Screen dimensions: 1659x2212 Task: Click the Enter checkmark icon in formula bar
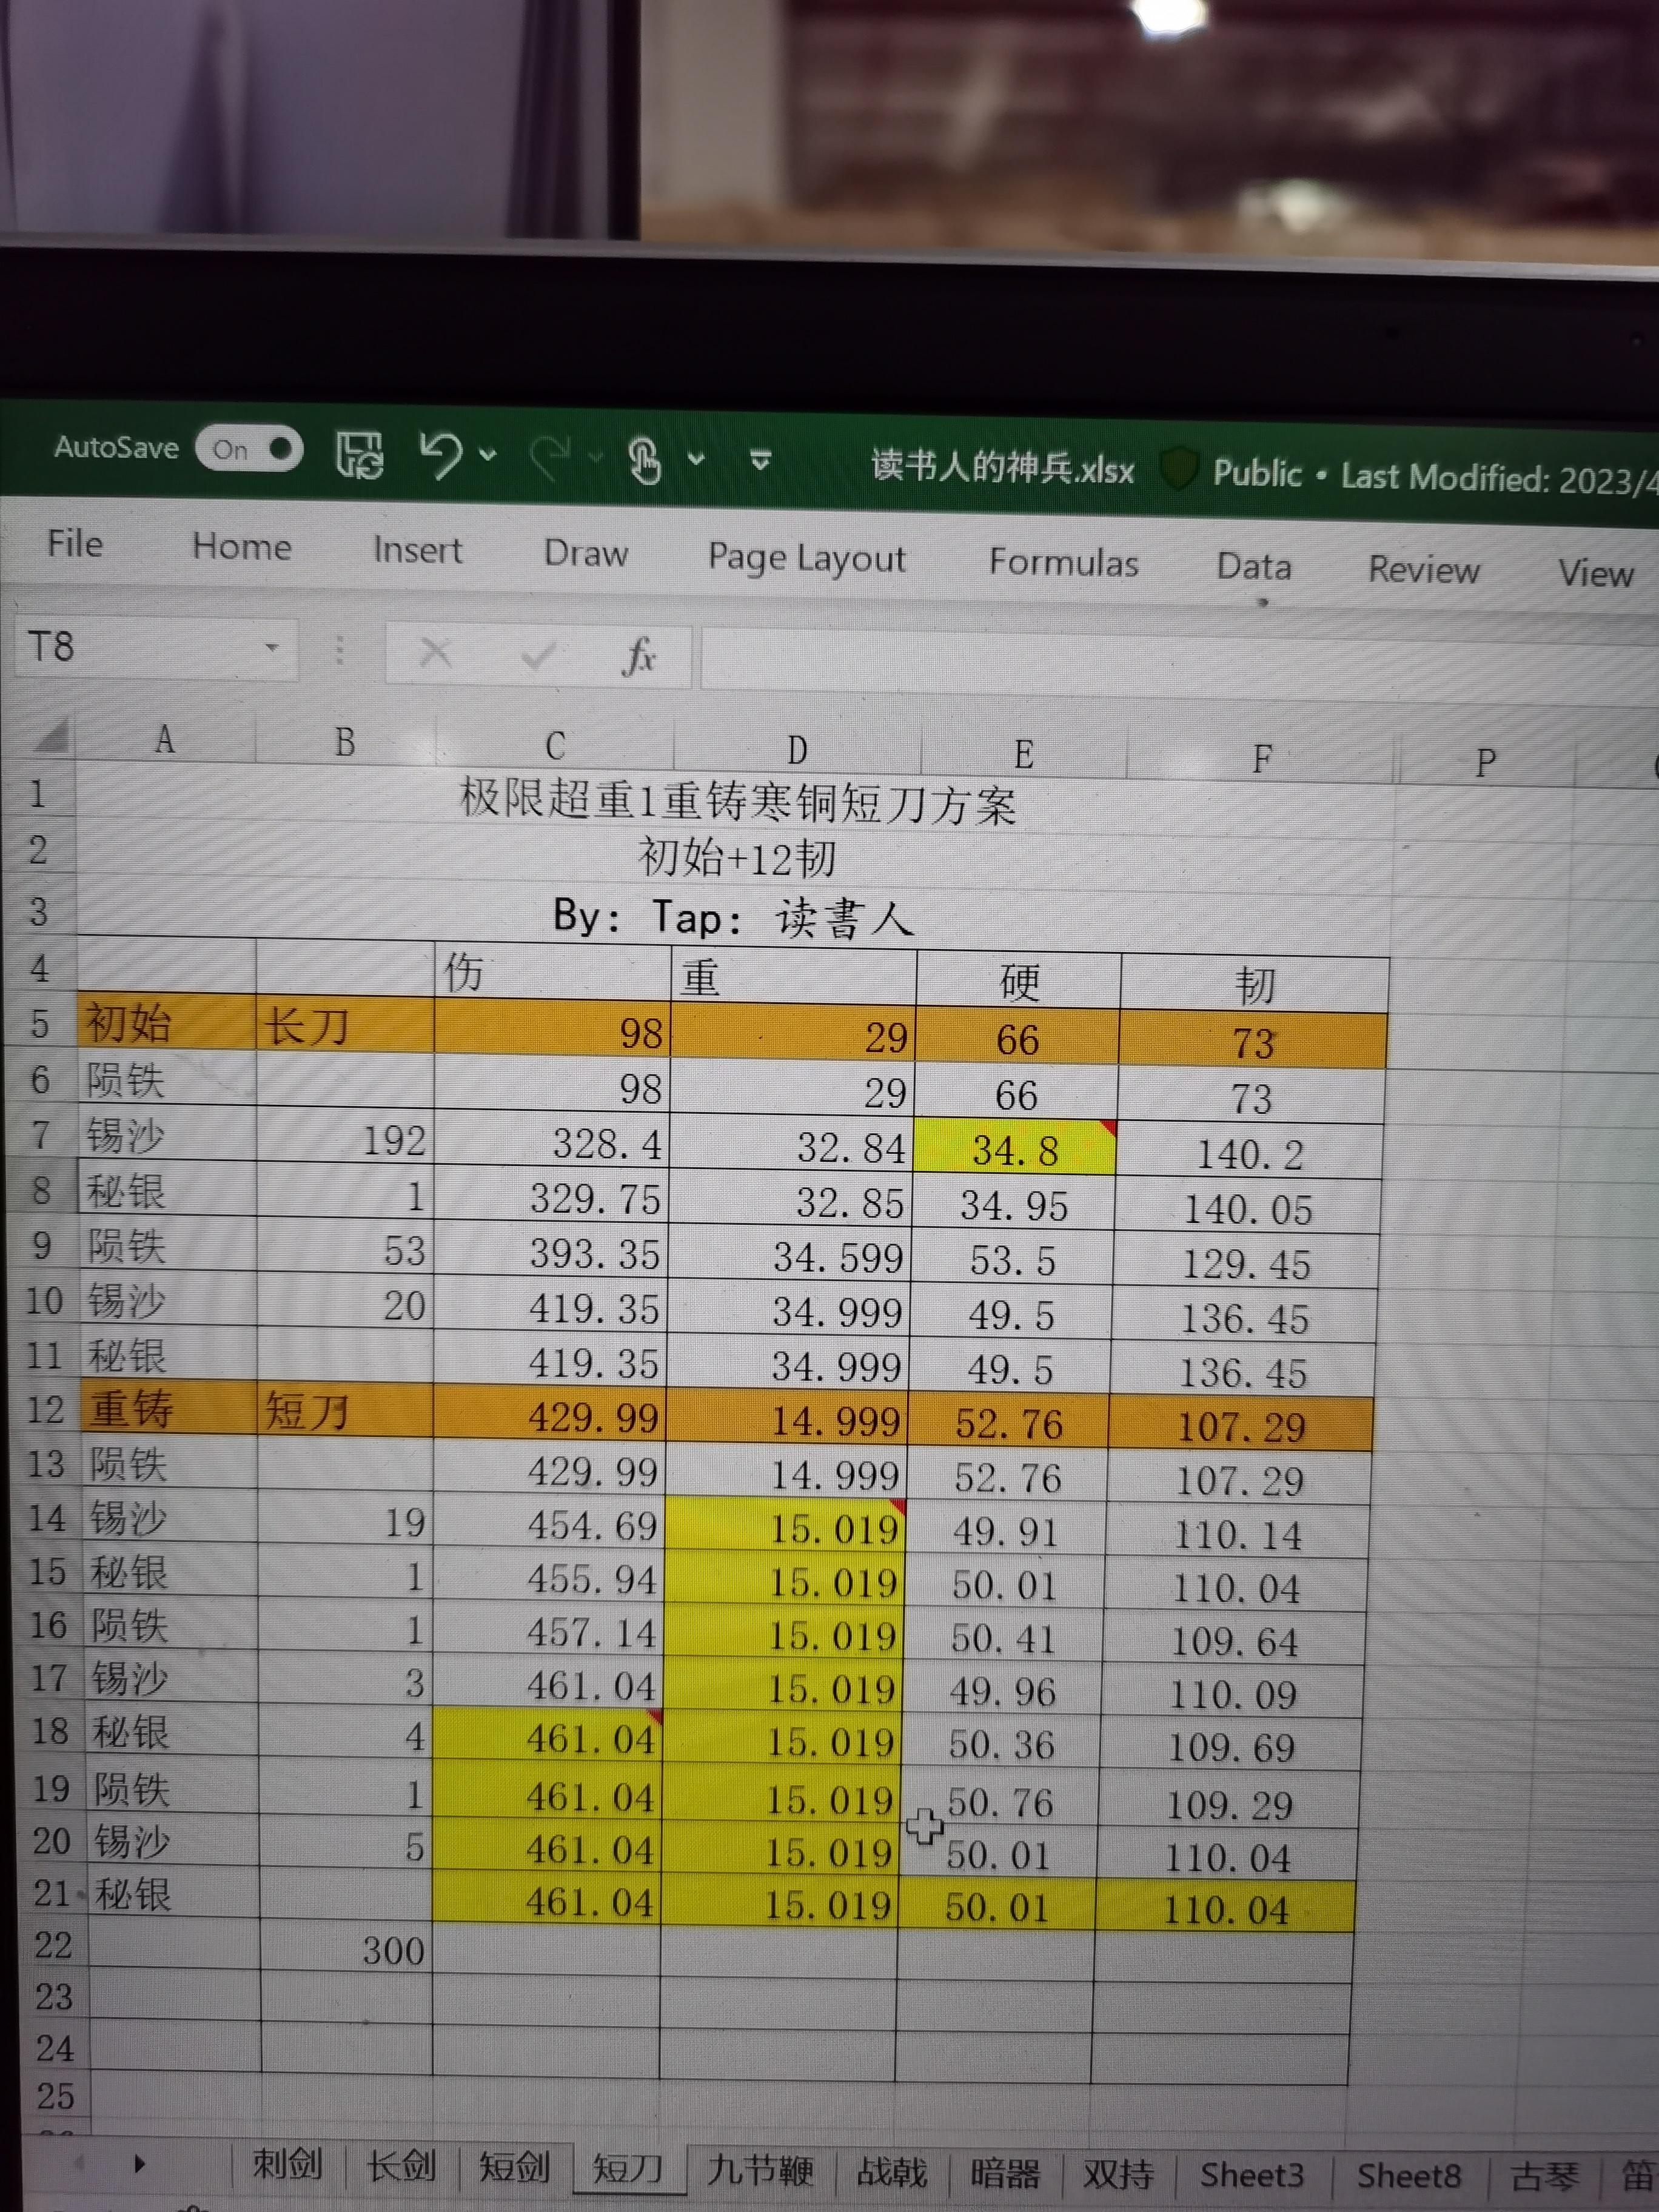coord(538,656)
